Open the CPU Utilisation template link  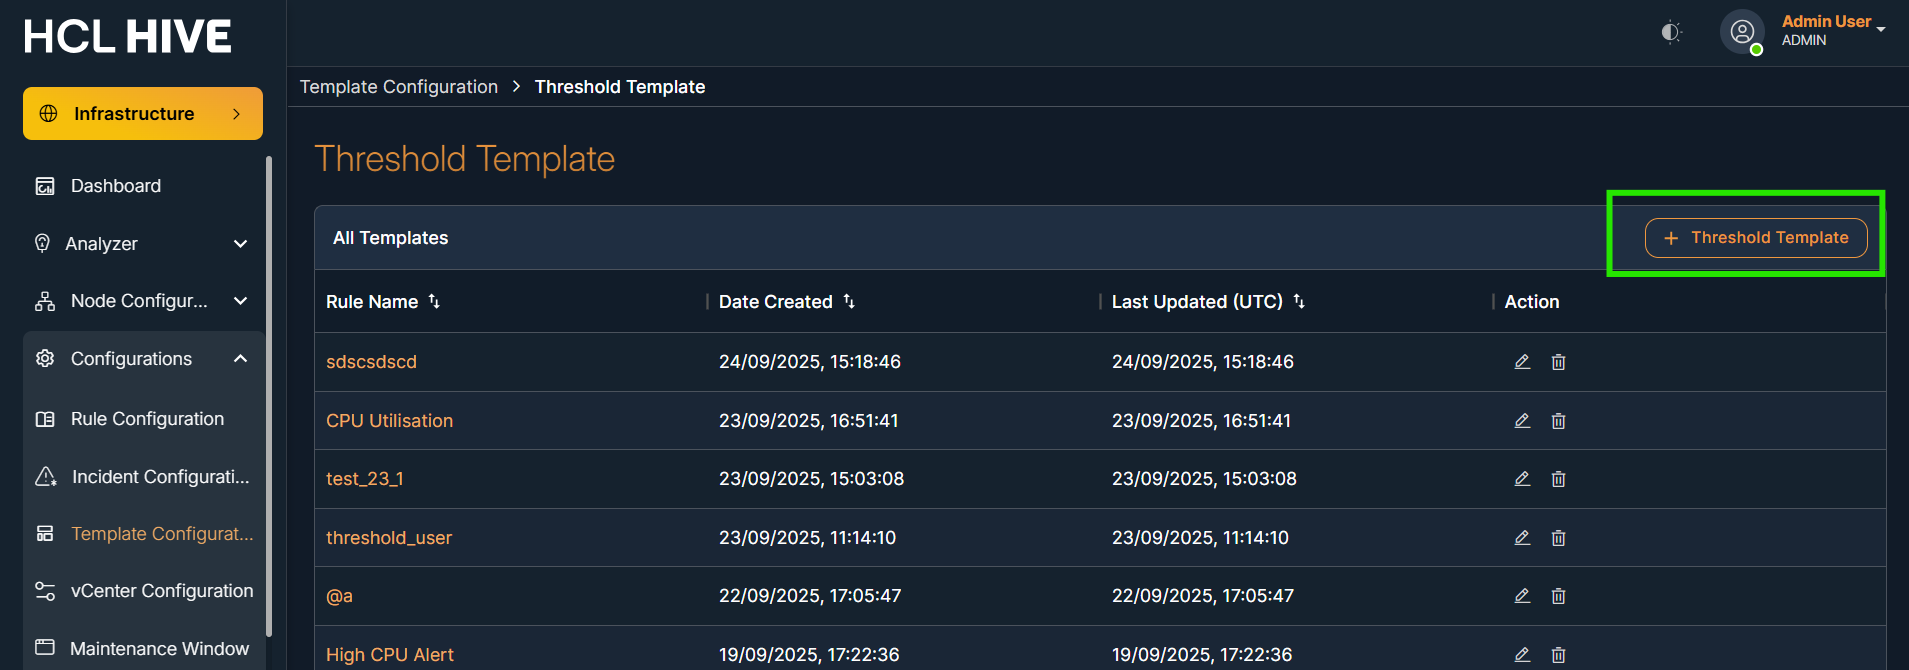(389, 421)
